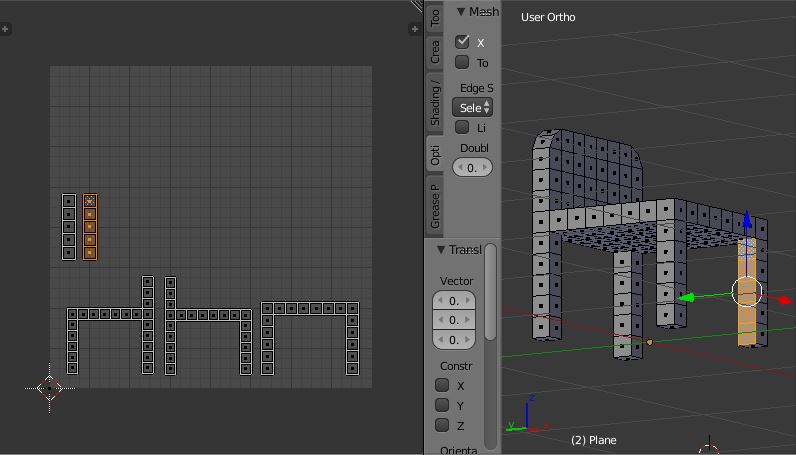Collapse the Translate operator panel

coord(441,250)
